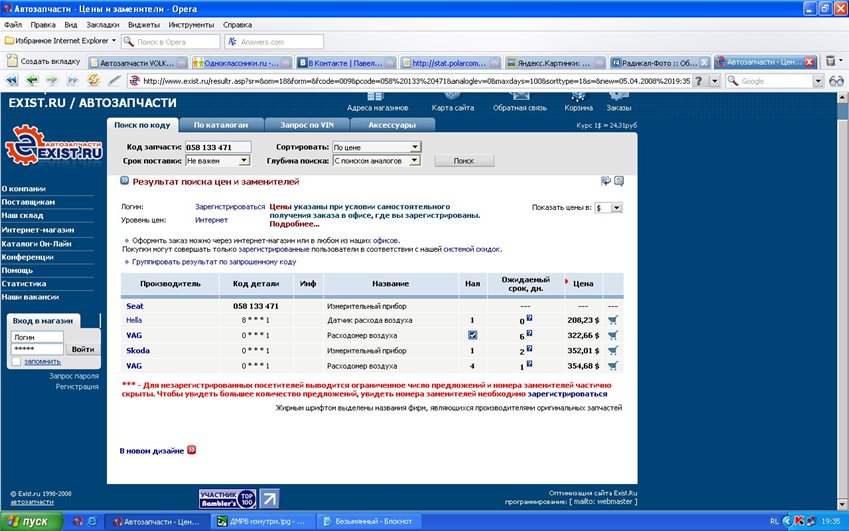
Task: Expand the address bar history dropdown
Action: pos(715,81)
